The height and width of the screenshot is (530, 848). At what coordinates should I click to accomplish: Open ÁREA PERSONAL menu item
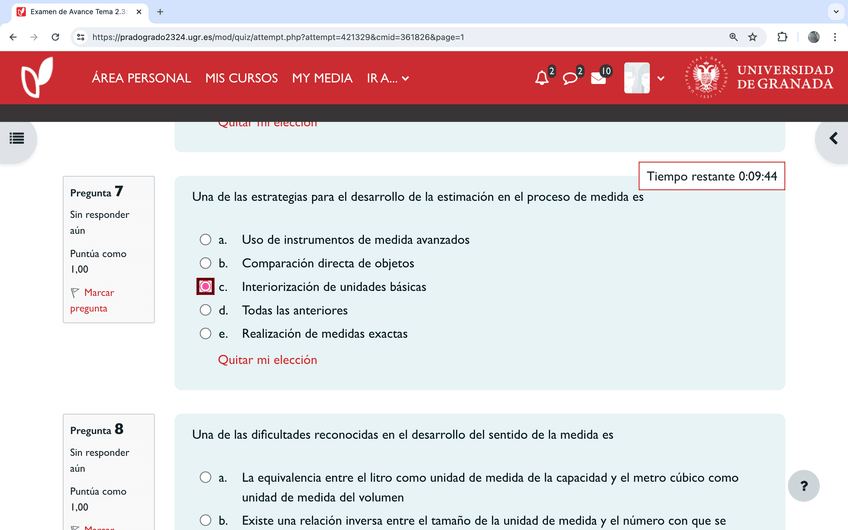pyautogui.click(x=141, y=78)
